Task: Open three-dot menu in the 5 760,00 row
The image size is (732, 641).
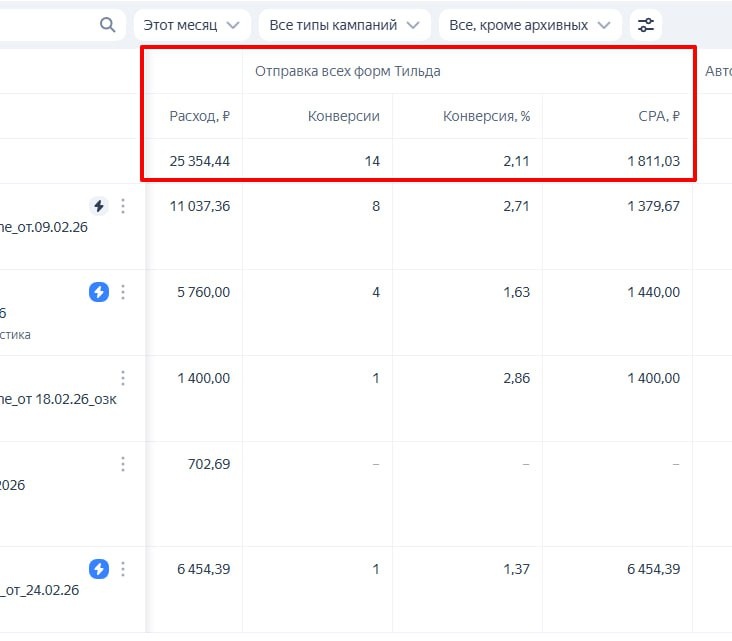Action: [123, 292]
